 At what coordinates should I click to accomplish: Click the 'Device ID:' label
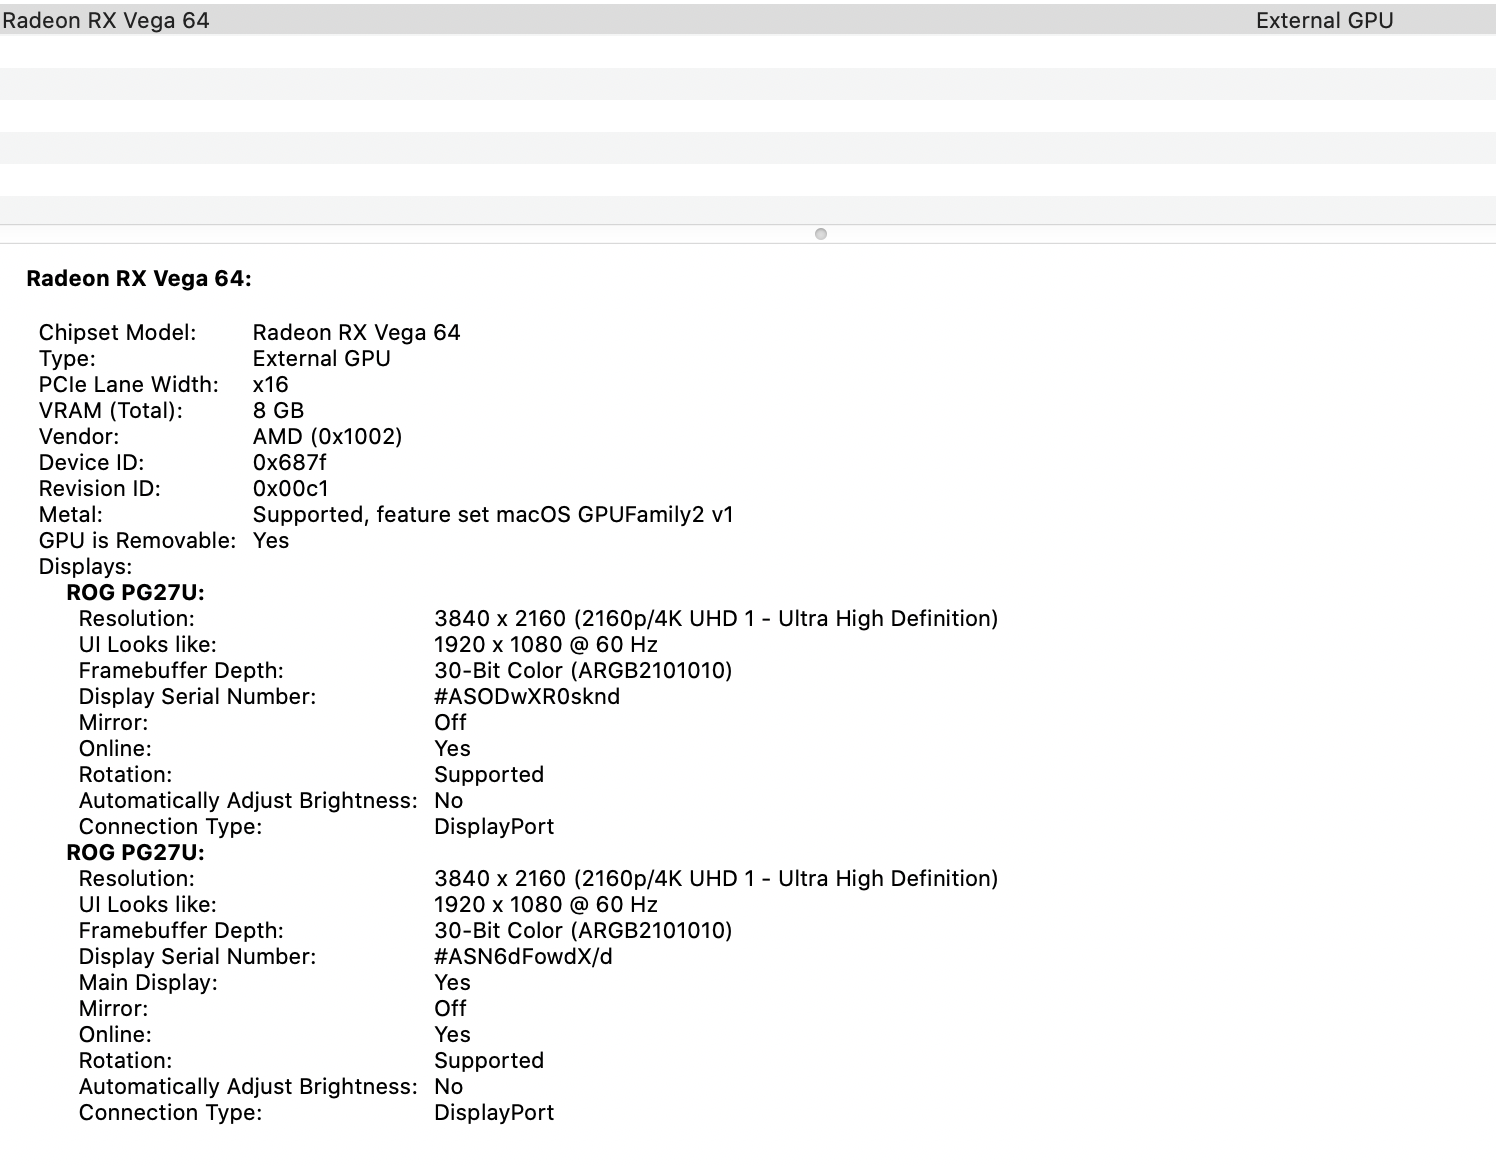92,463
